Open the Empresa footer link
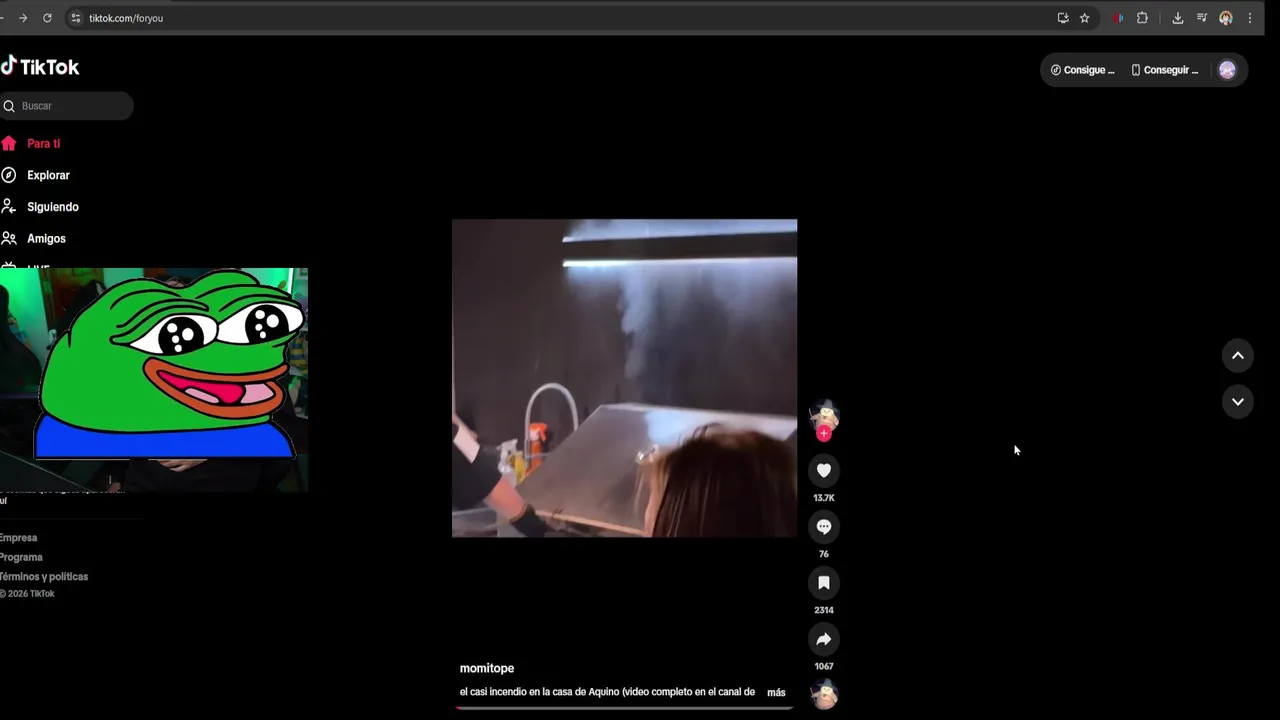The image size is (1280, 720). point(18,538)
